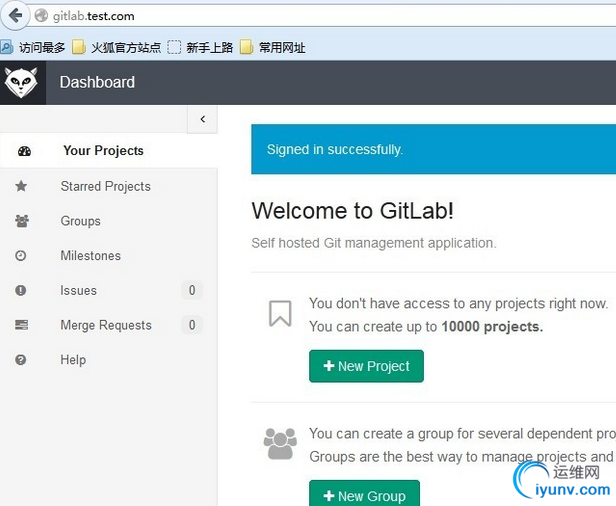The width and height of the screenshot is (616, 506).
Task: Open Starred Projects
Action: click(106, 186)
